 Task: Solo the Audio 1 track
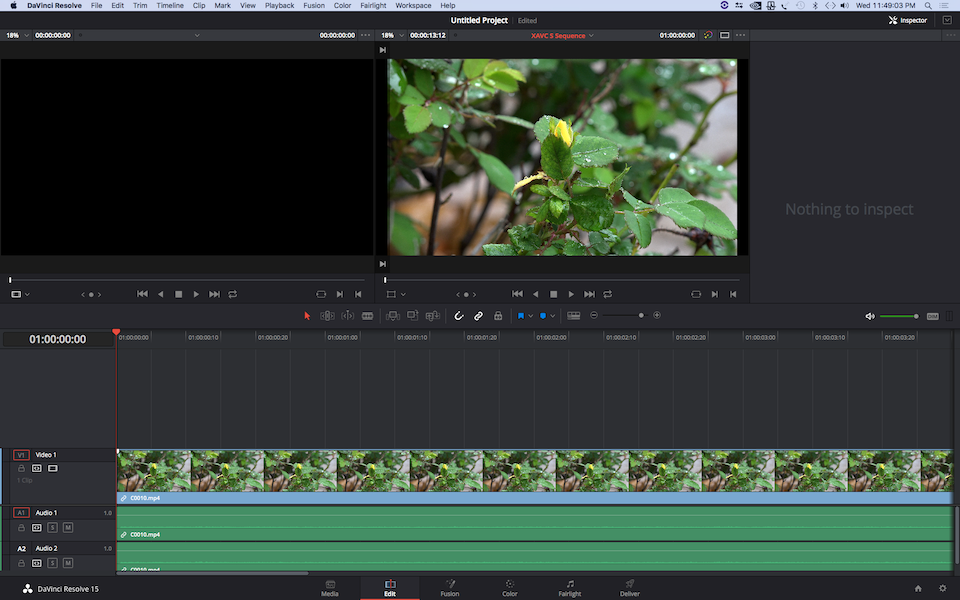(53, 527)
